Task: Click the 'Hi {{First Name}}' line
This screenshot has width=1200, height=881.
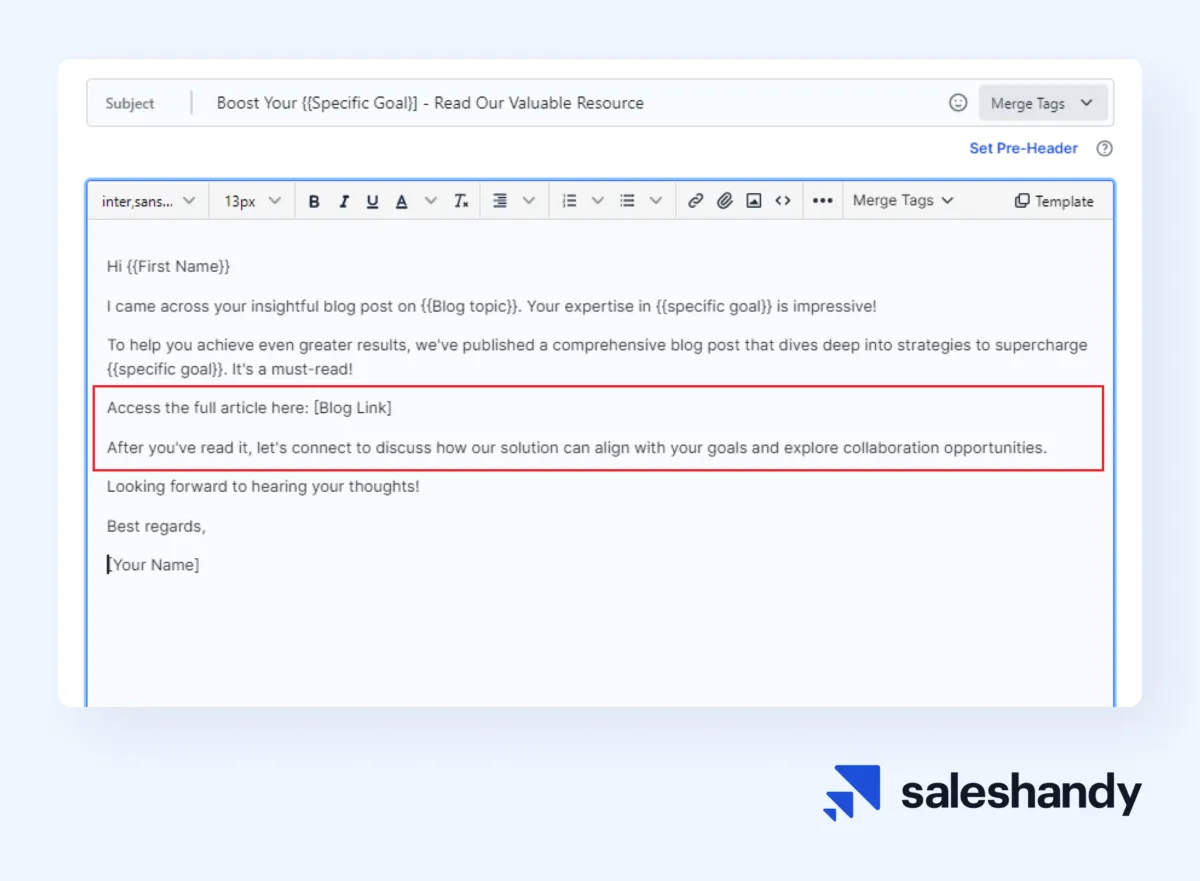Action: [x=169, y=267]
